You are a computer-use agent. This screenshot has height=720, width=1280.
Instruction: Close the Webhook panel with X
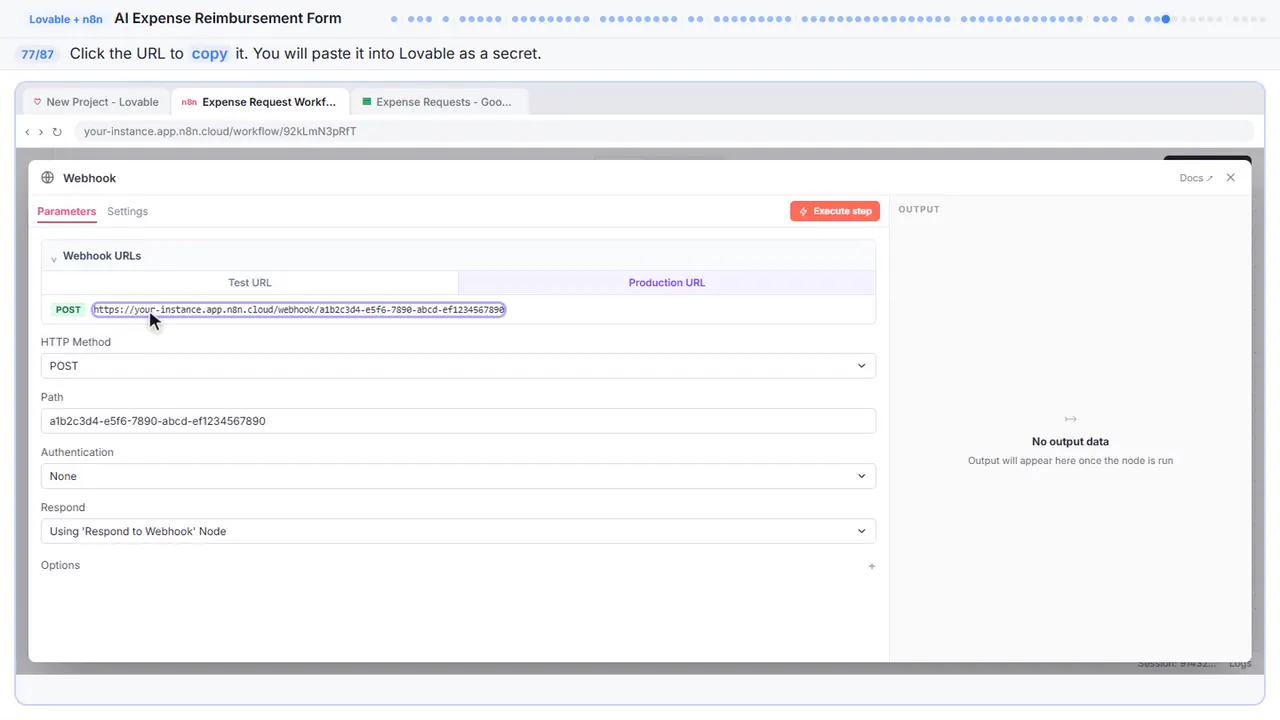tap(1231, 178)
